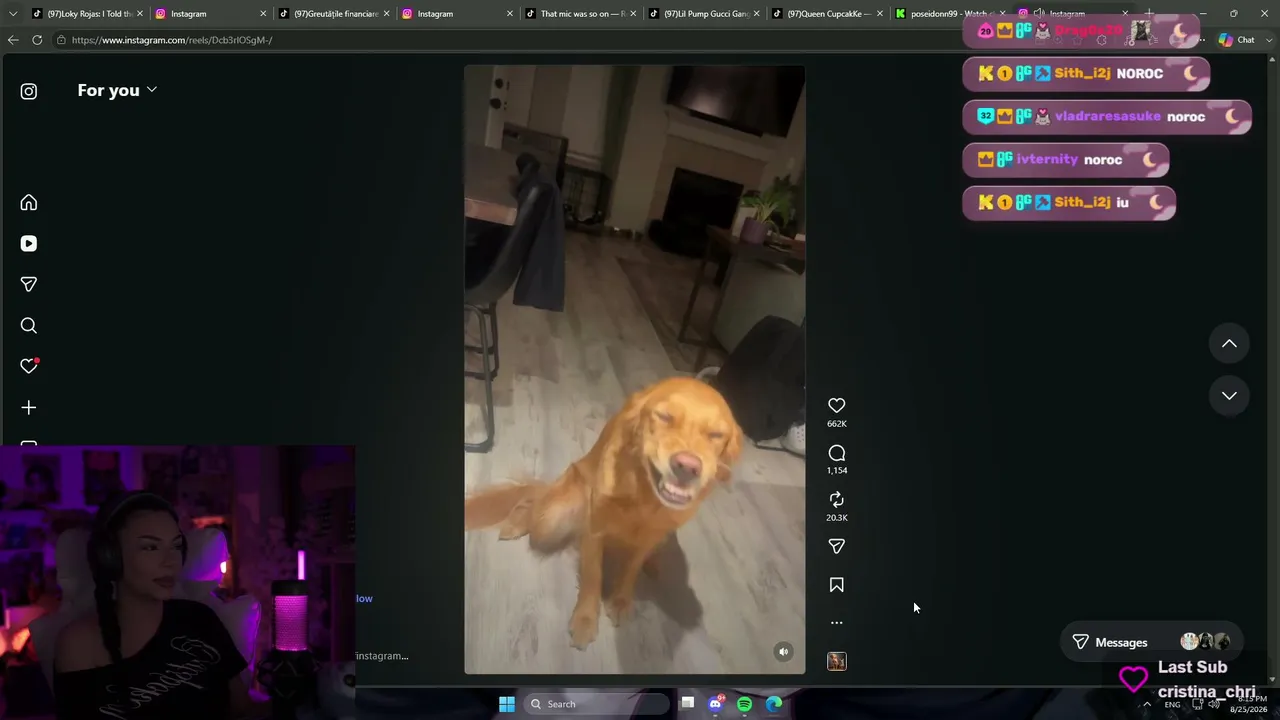The width and height of the screenshot is (1280, 720).
Task: Click the dog reel video to pause
Action: 634,370
